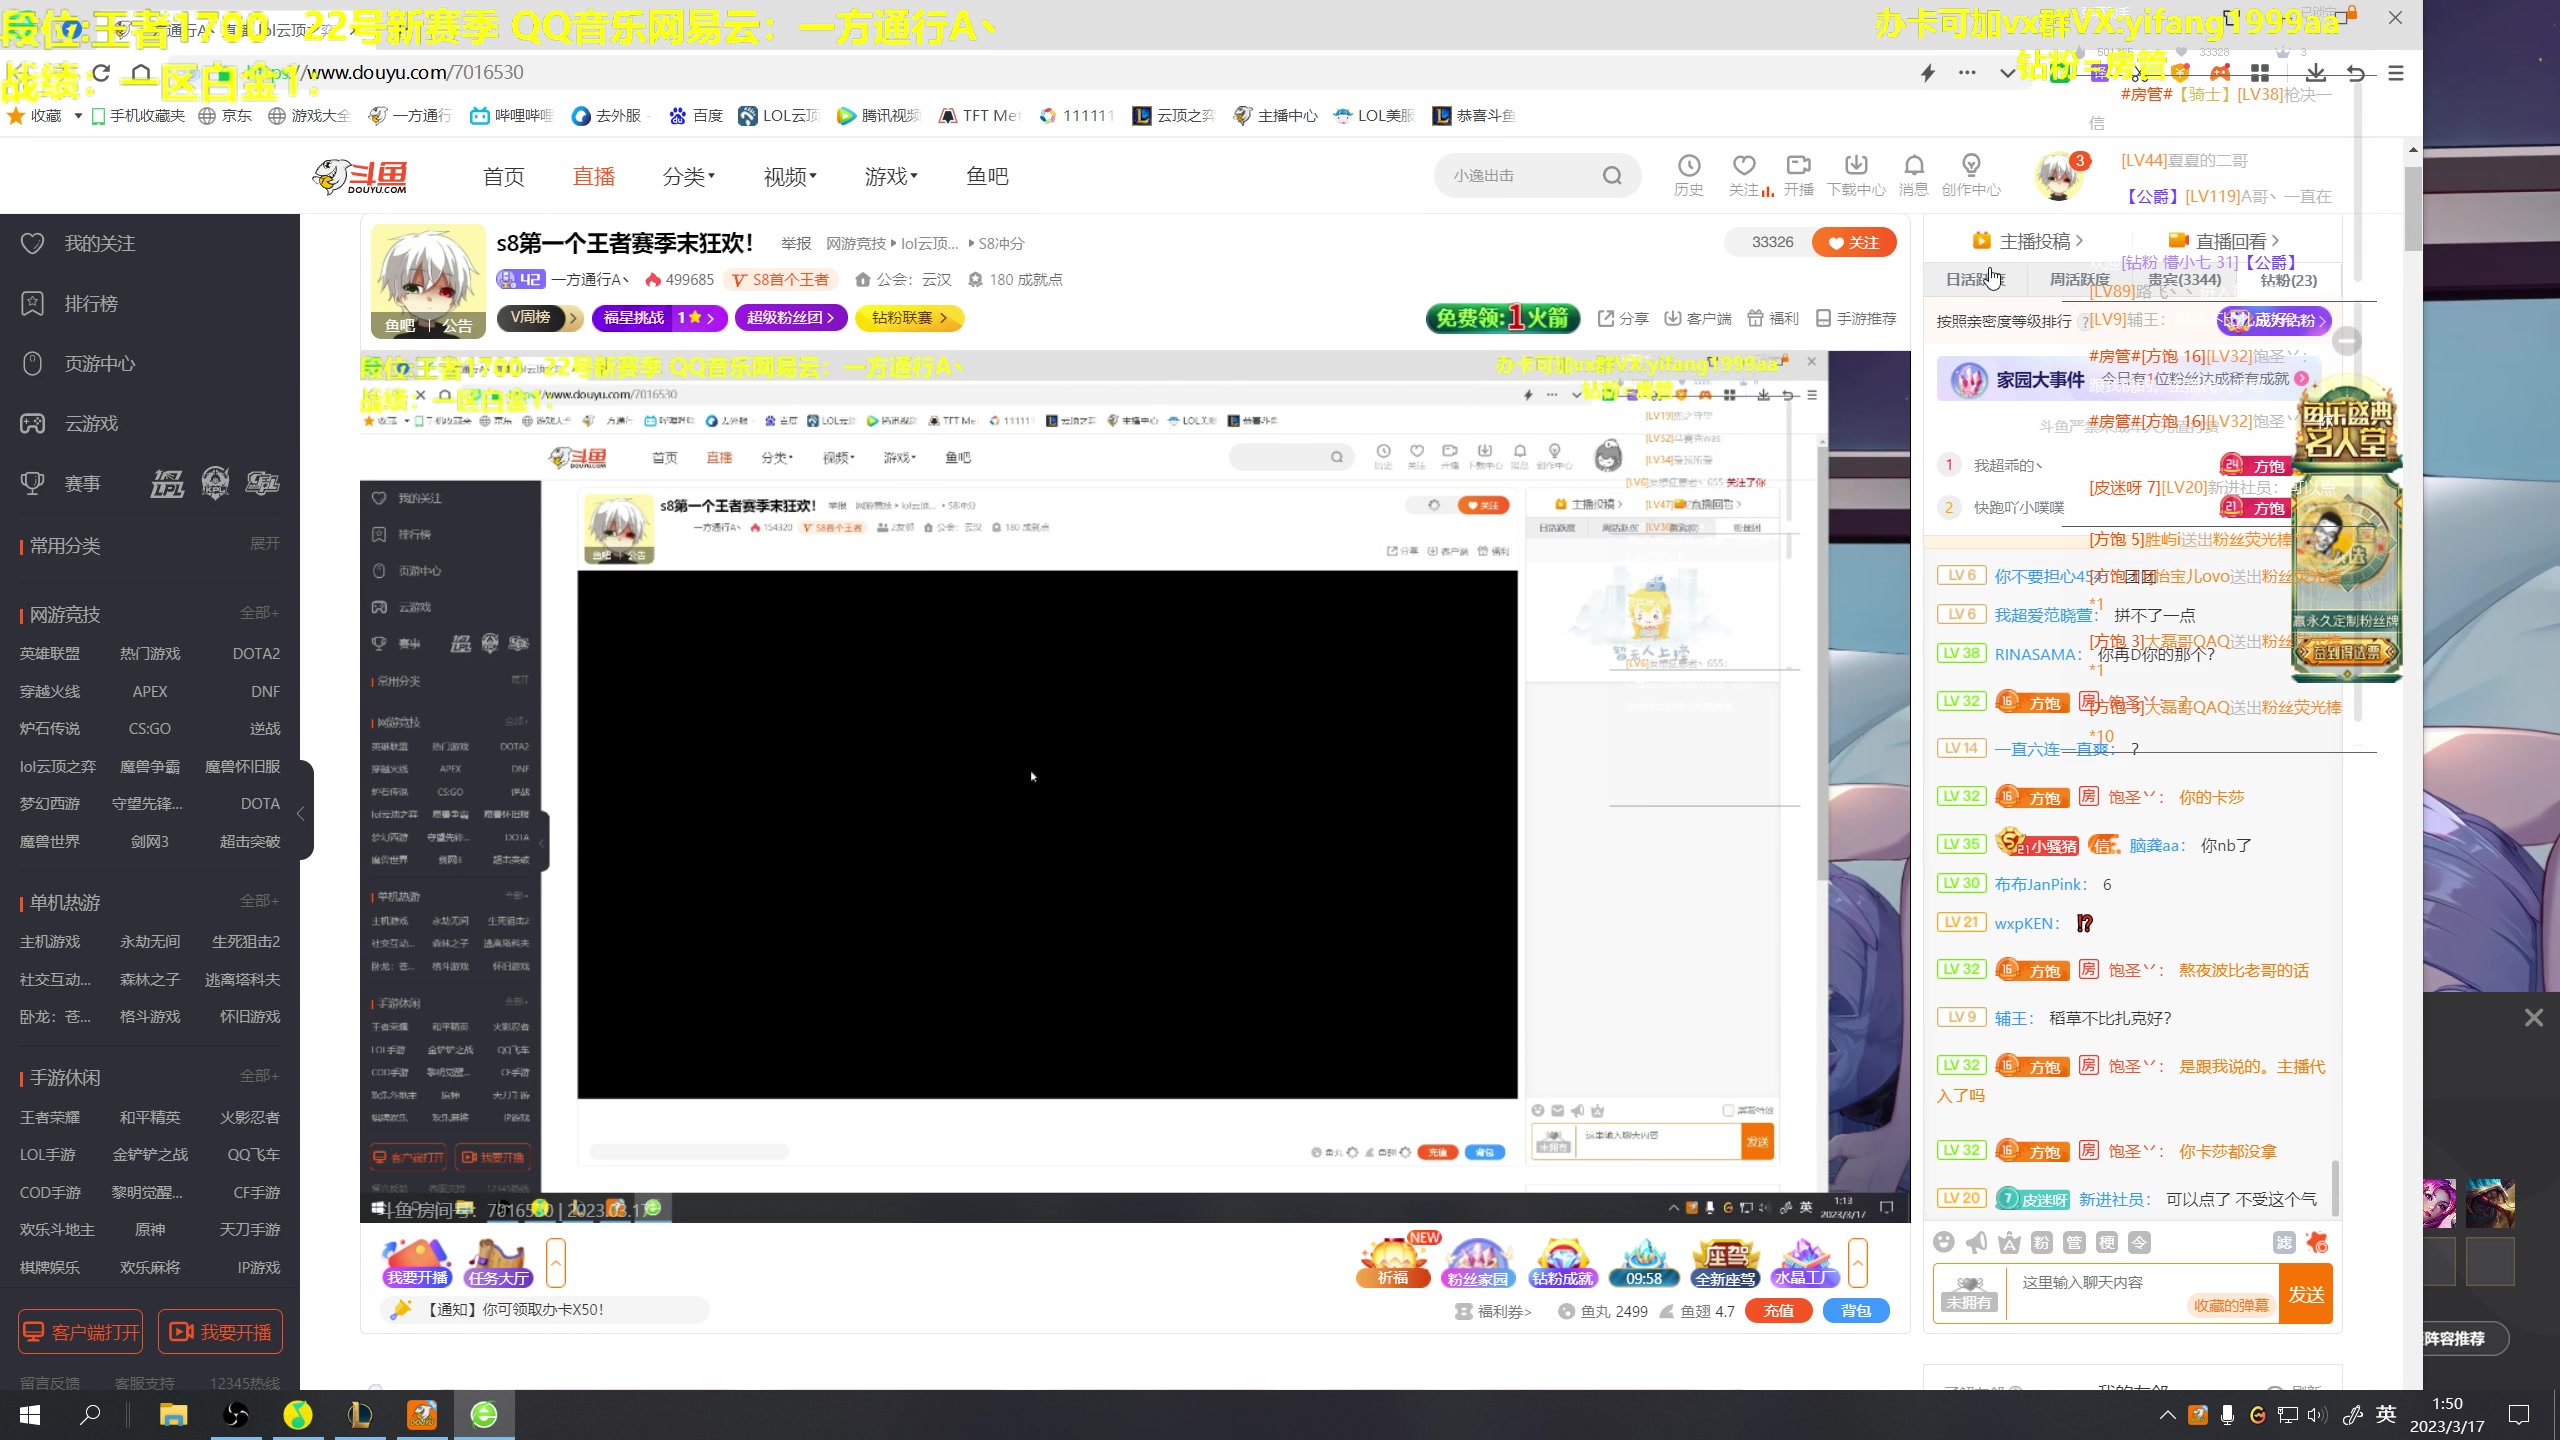This screenshot has width=2560, height=1440.
Task: Open File Explorer on taskbar
Action: point(174,1414)
